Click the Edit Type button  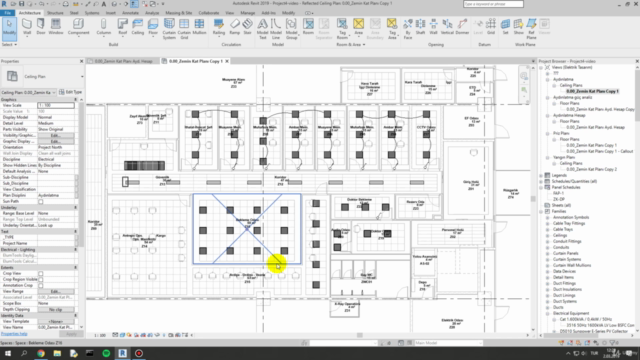point(71,92)
